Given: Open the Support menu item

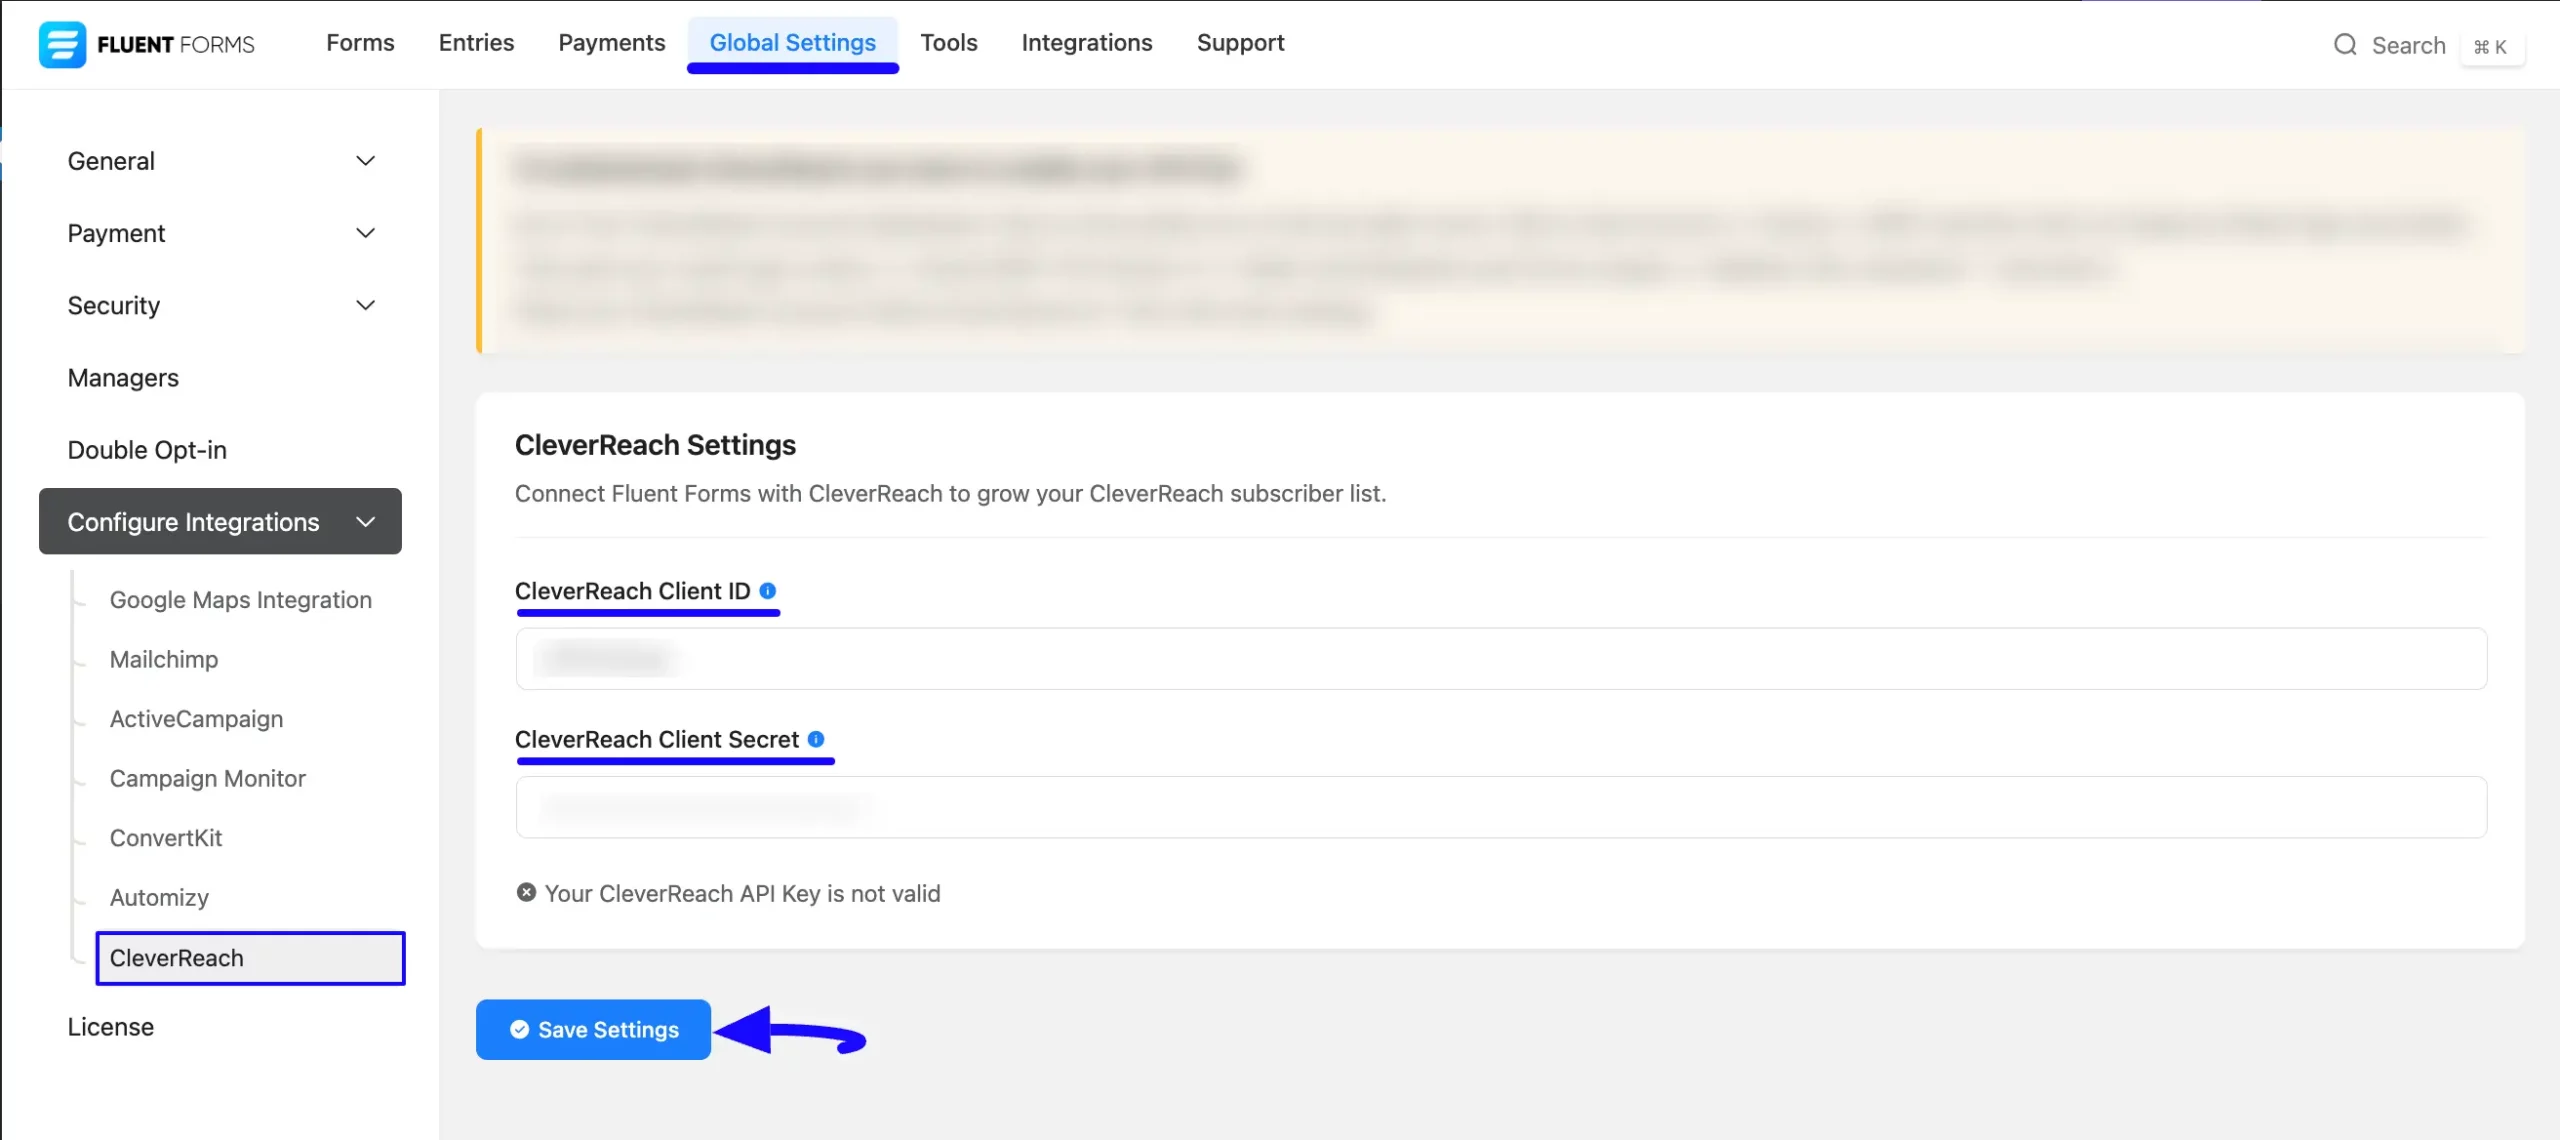Looking at the screenshot, I should click(x=1240, y=43).
